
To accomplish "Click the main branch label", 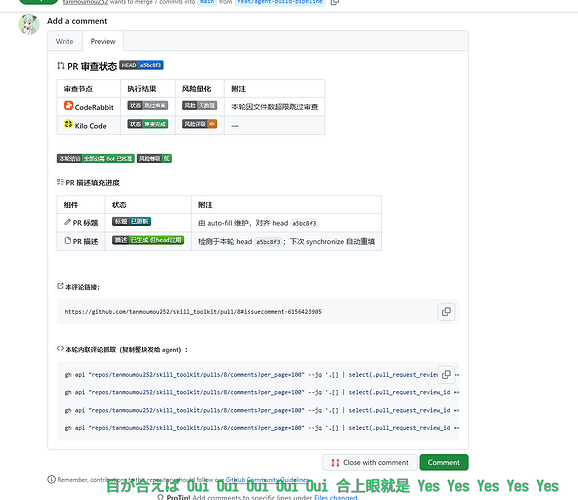I will click(207, 2).
